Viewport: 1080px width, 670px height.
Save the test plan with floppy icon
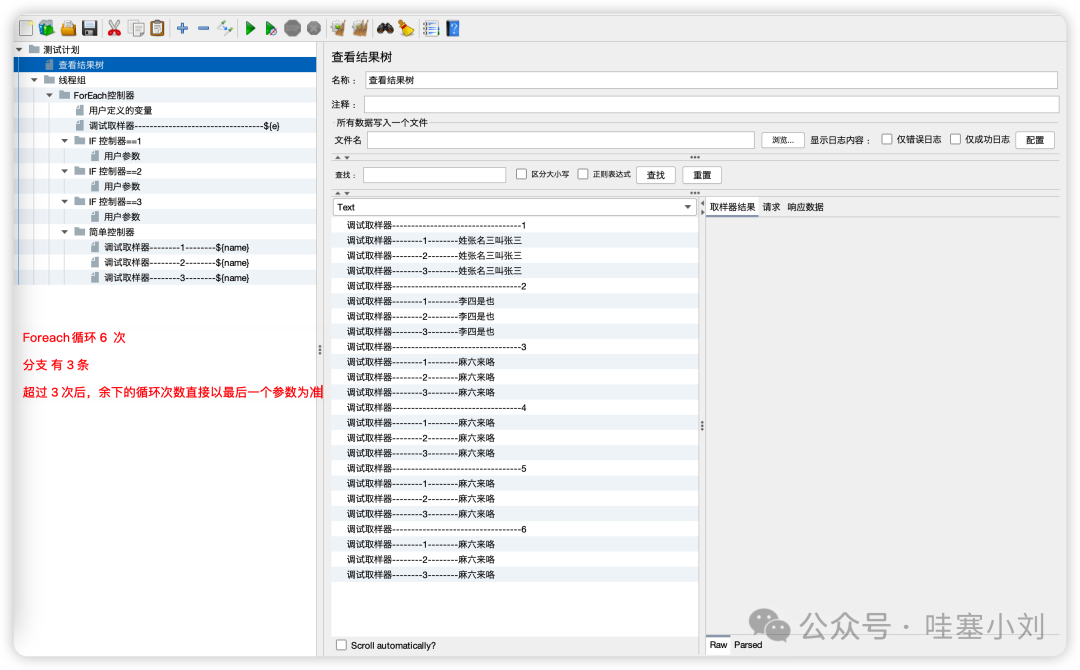90,28
